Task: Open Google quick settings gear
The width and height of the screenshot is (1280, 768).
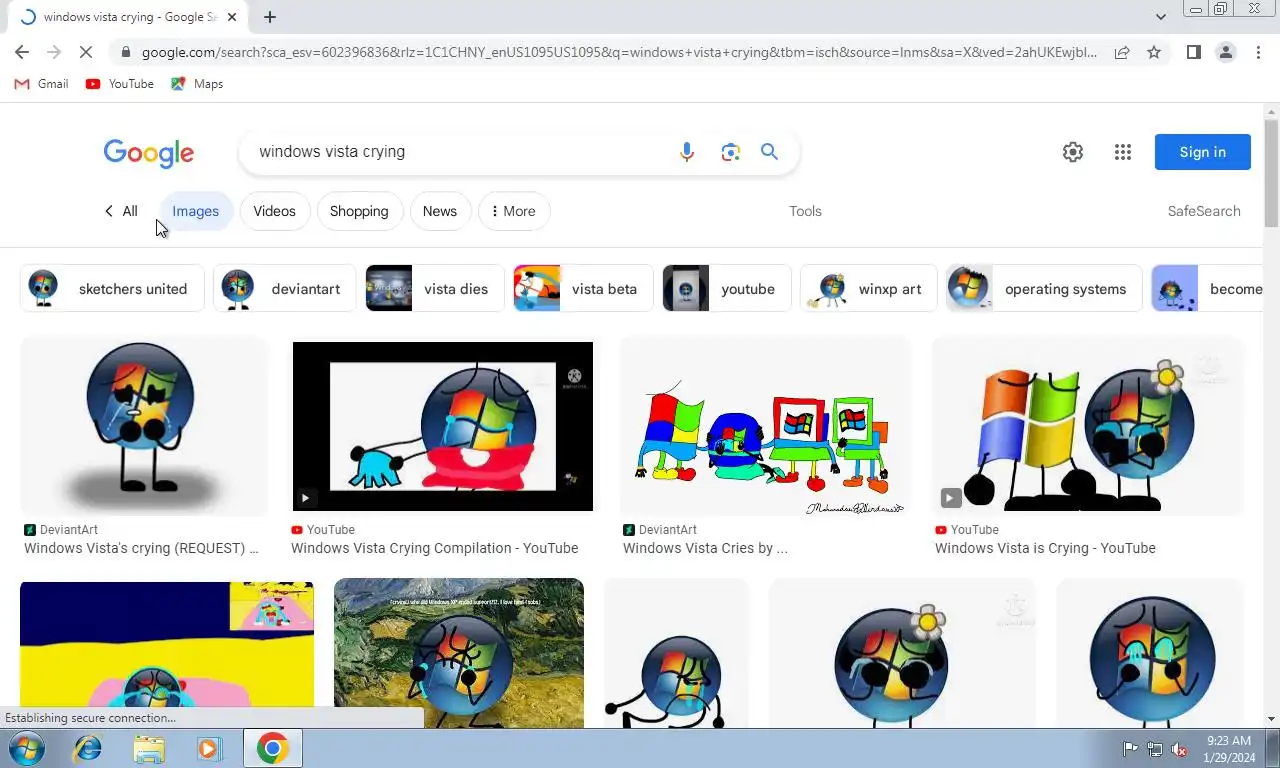Action: tap(1073, 152)
